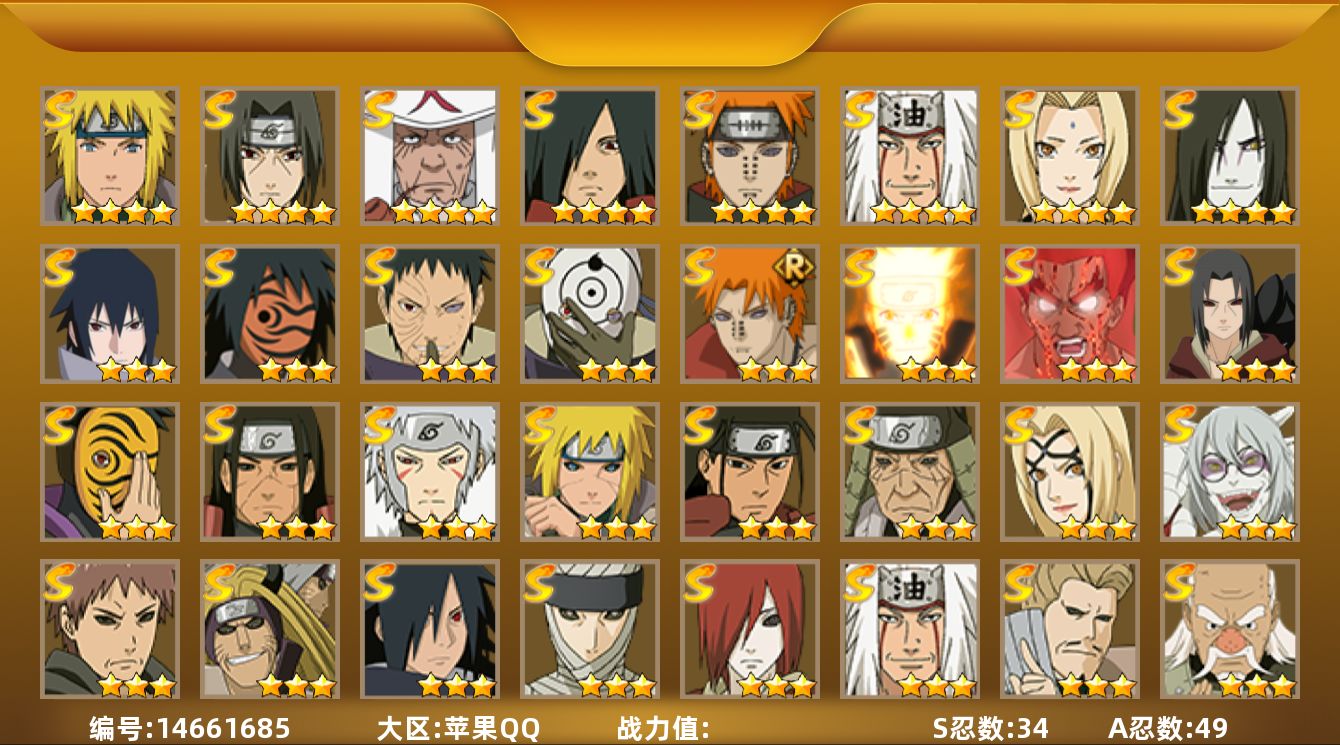The image size is (1340, 745).
Task: Click the orange spiral mask Tobi card
Action: click(269, 314)
